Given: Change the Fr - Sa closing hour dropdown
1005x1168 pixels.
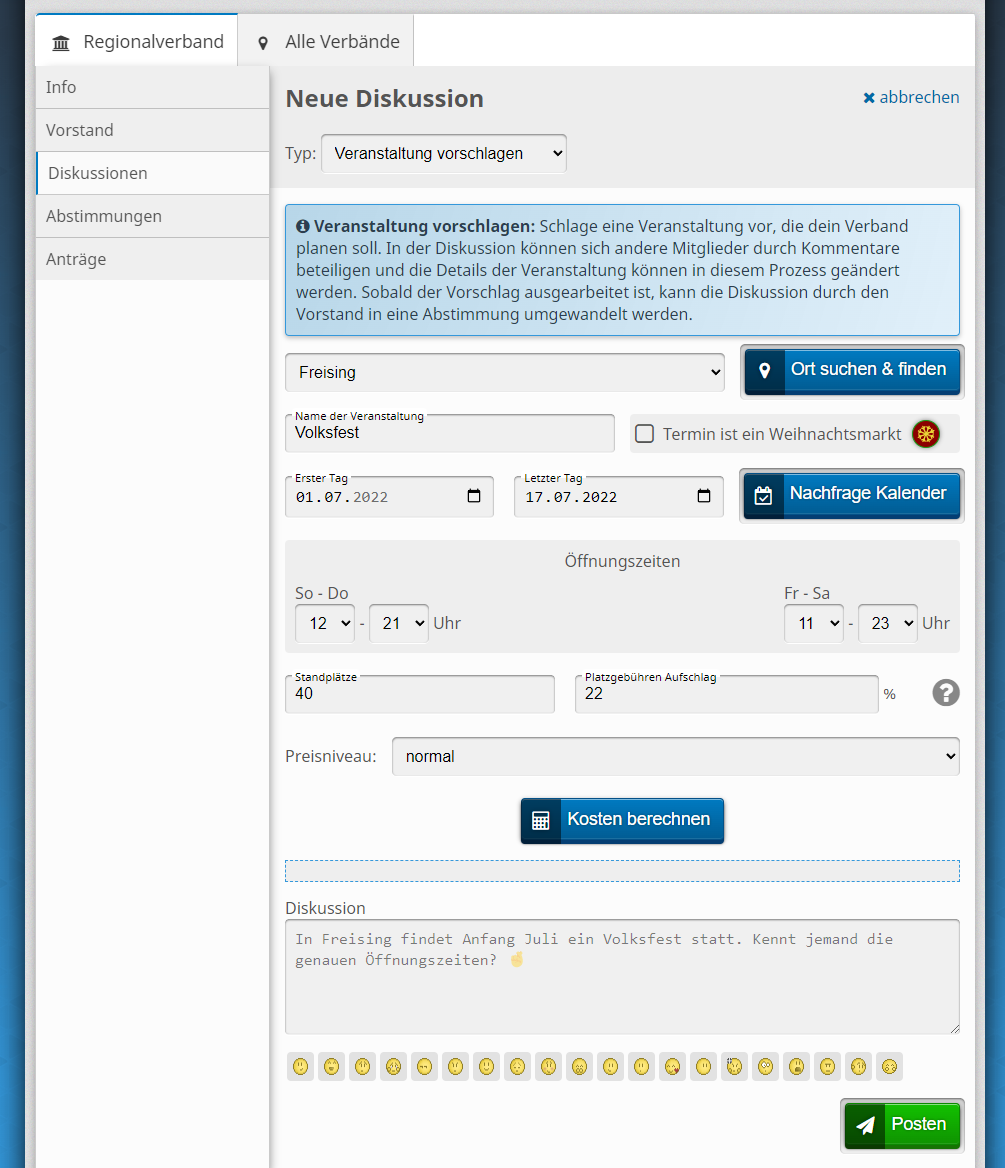Looking at the screenshot, I should (887, 623).
